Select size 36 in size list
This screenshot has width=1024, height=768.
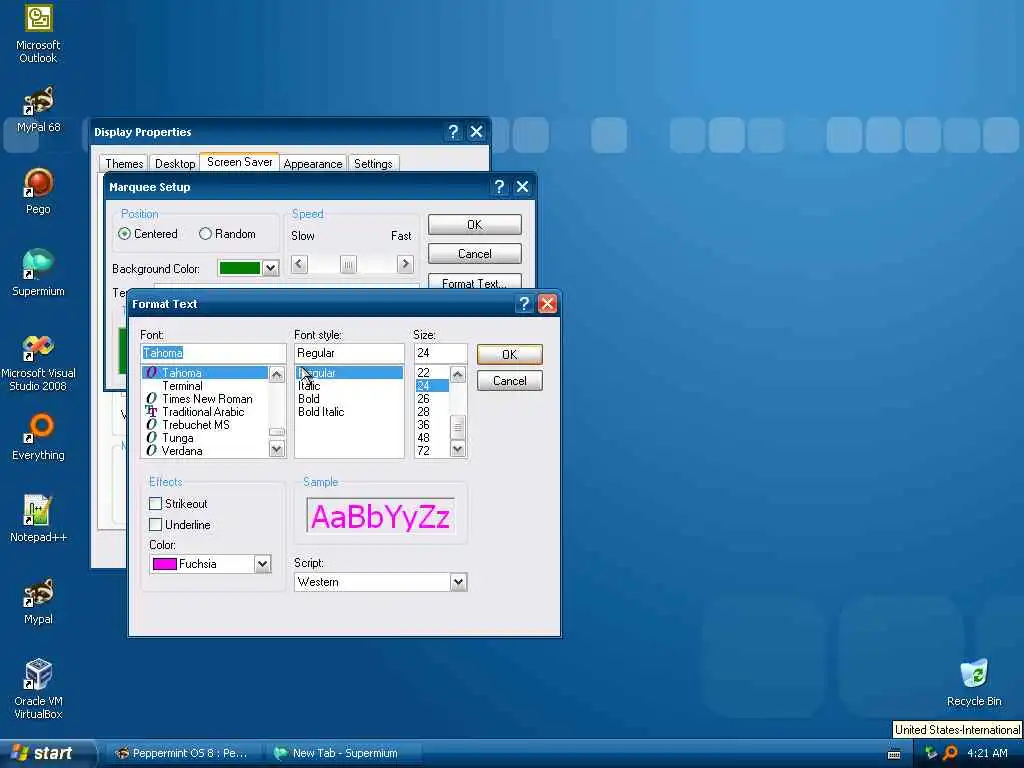point(423,425)
